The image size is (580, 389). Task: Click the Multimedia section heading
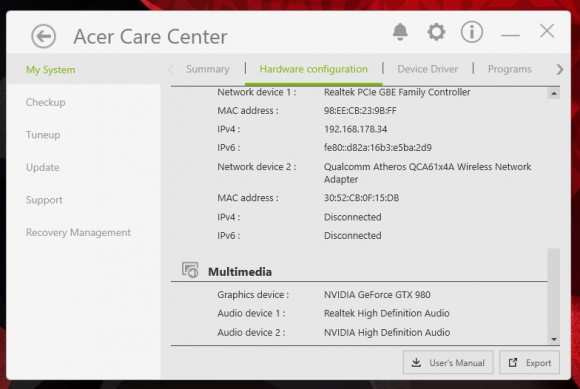pyautogui.click(x=240, y=272)
